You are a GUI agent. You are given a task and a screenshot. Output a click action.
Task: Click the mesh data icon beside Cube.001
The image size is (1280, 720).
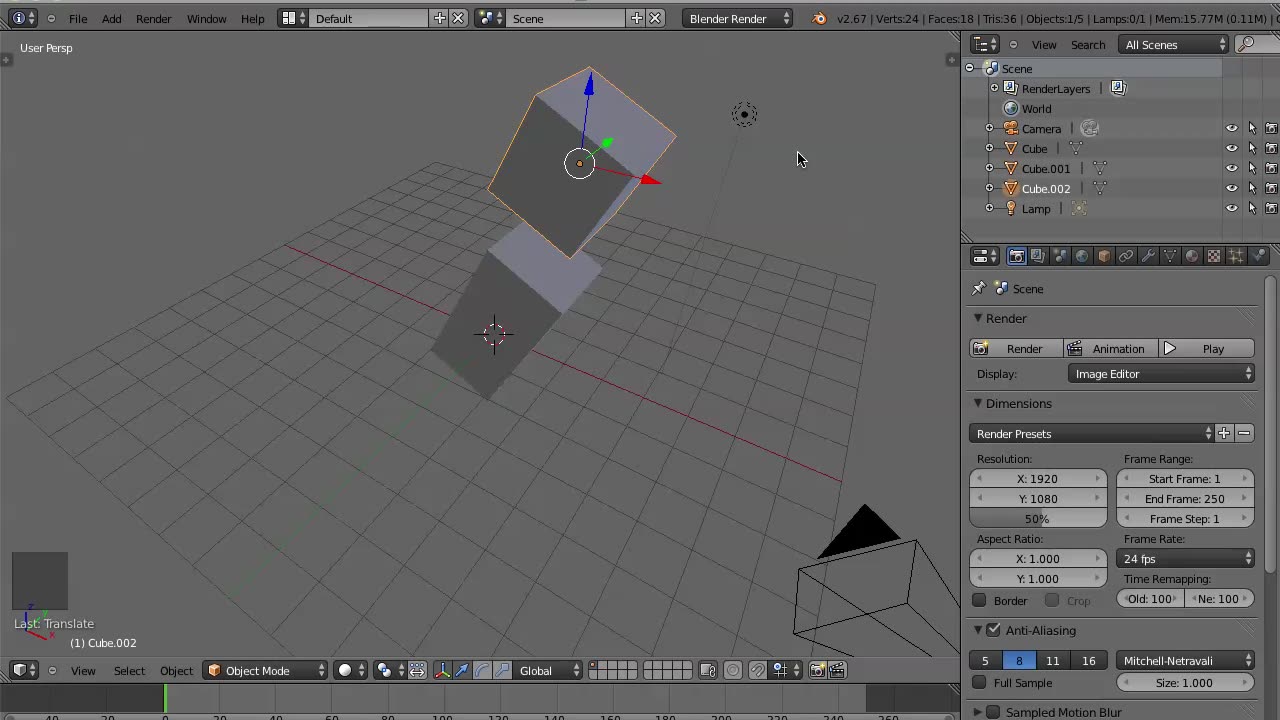point(1099,168)
